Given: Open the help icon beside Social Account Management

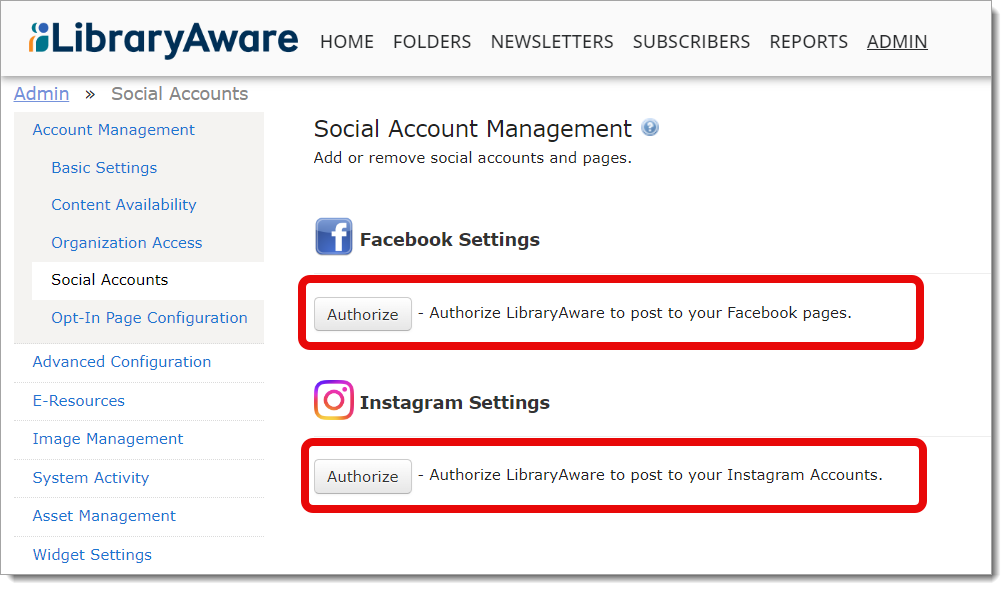Looking at the screenshot, I should pyautogui.click(x=650, y=128).
